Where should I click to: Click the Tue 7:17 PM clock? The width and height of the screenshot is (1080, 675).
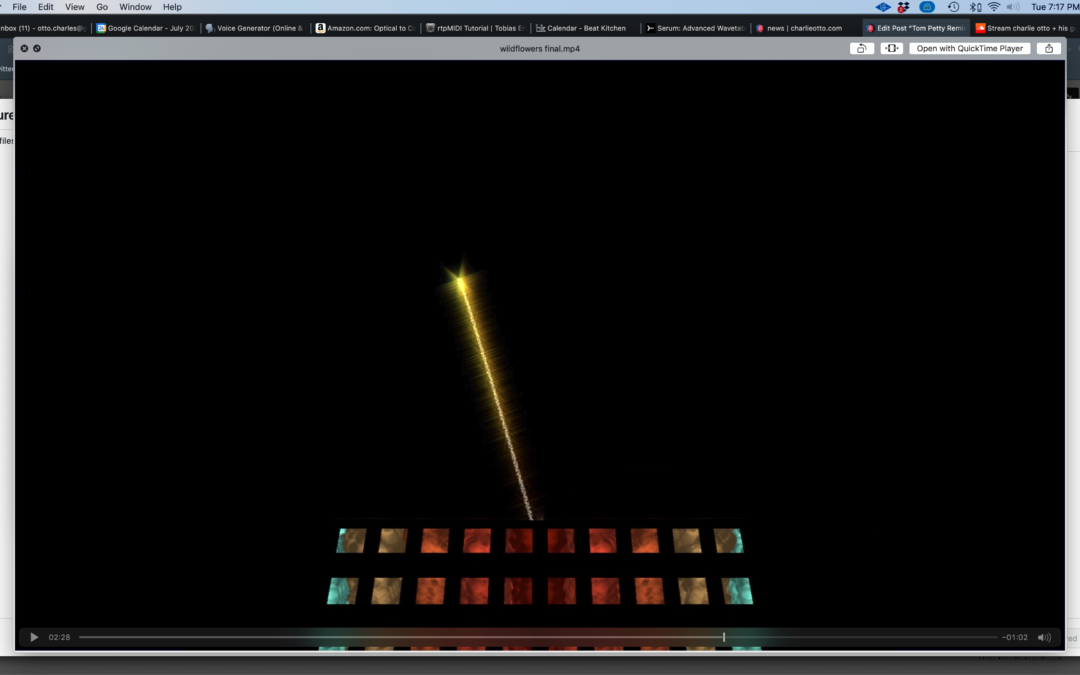(1055, 7)
